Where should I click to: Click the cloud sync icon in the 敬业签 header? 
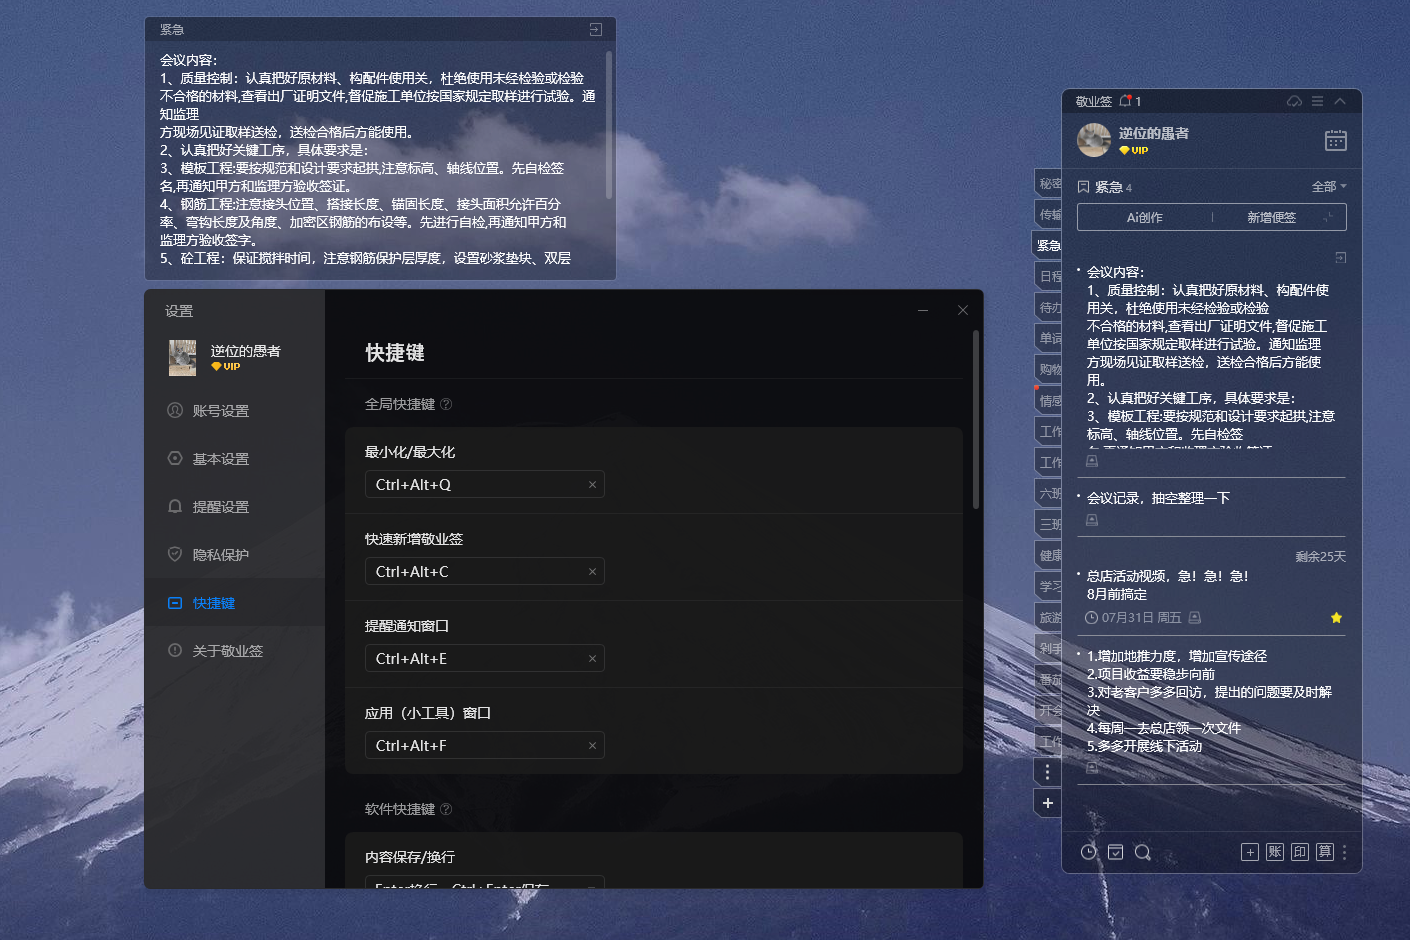pyautogui.click(x=1294, y=101)
